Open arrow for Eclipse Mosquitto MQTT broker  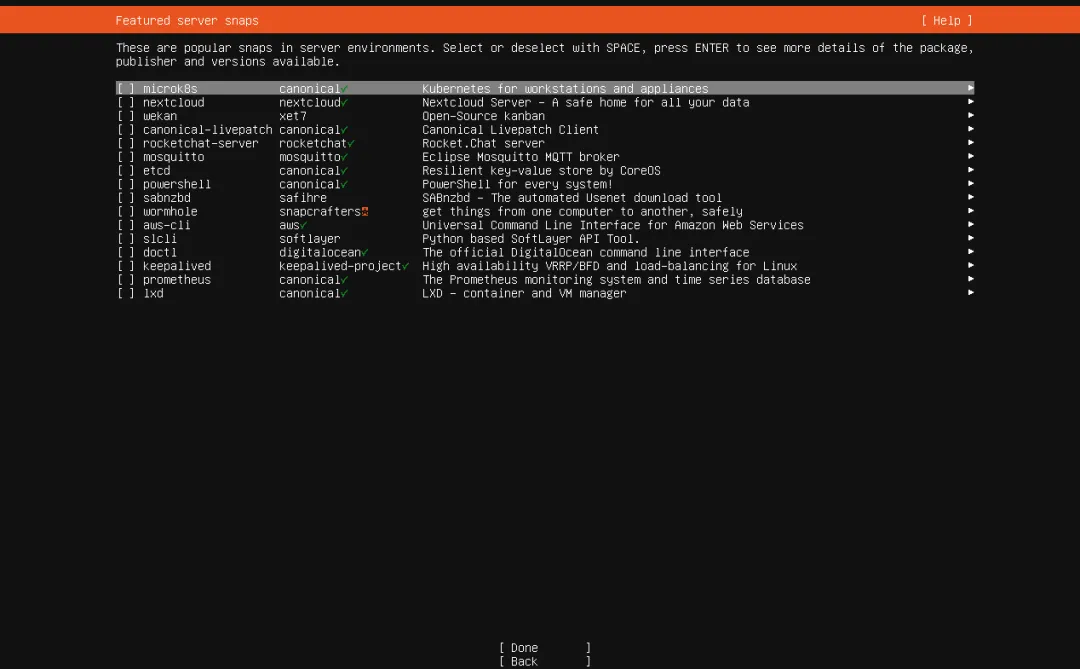pyautogui.click(x=970, y=156)
